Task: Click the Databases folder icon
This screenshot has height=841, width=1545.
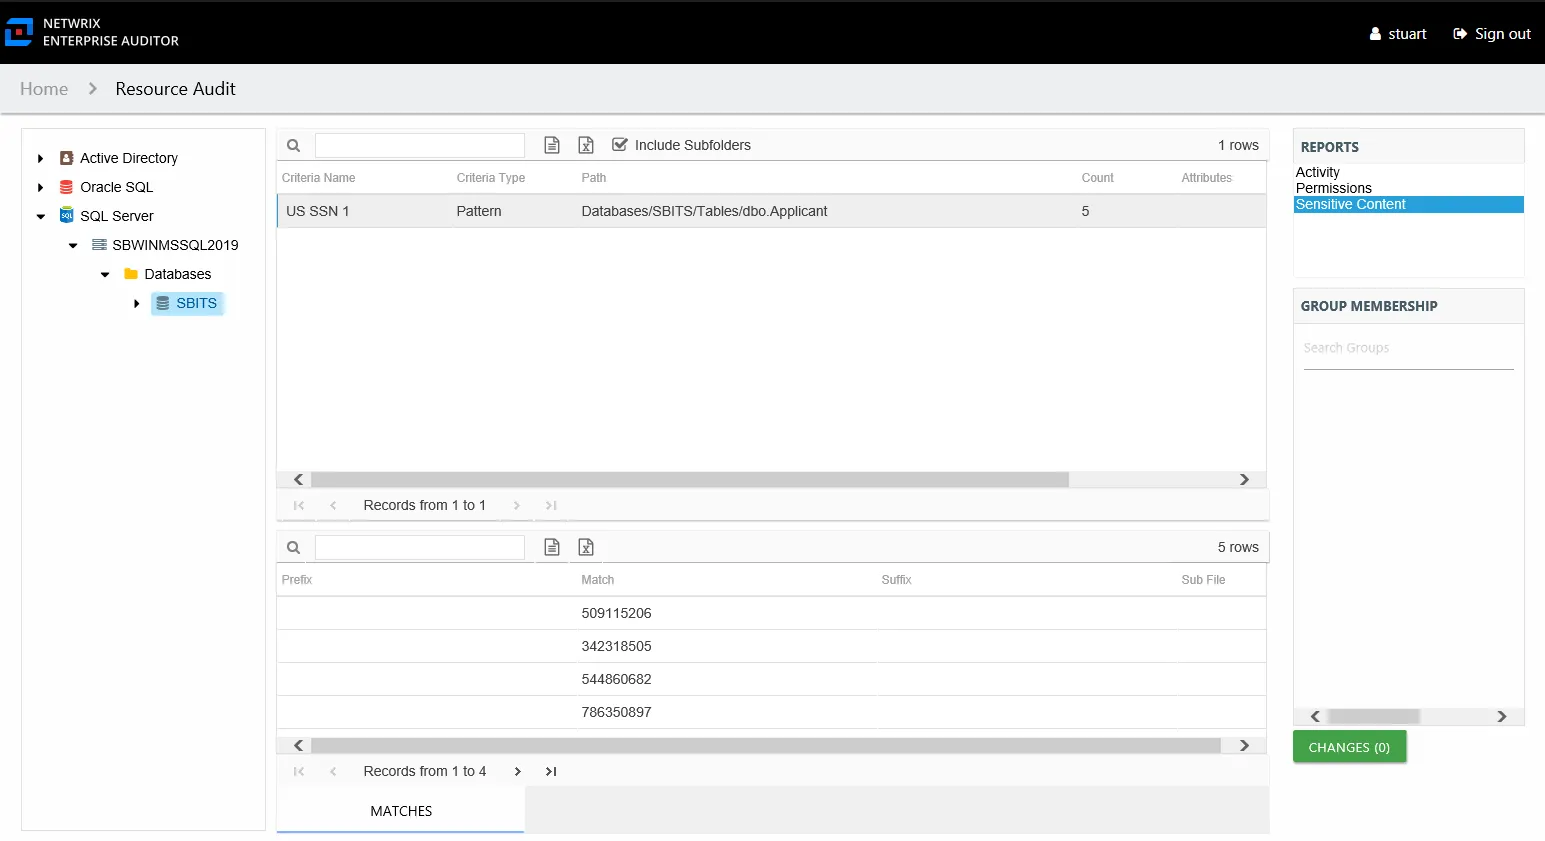Action: (x=131, y=274)
